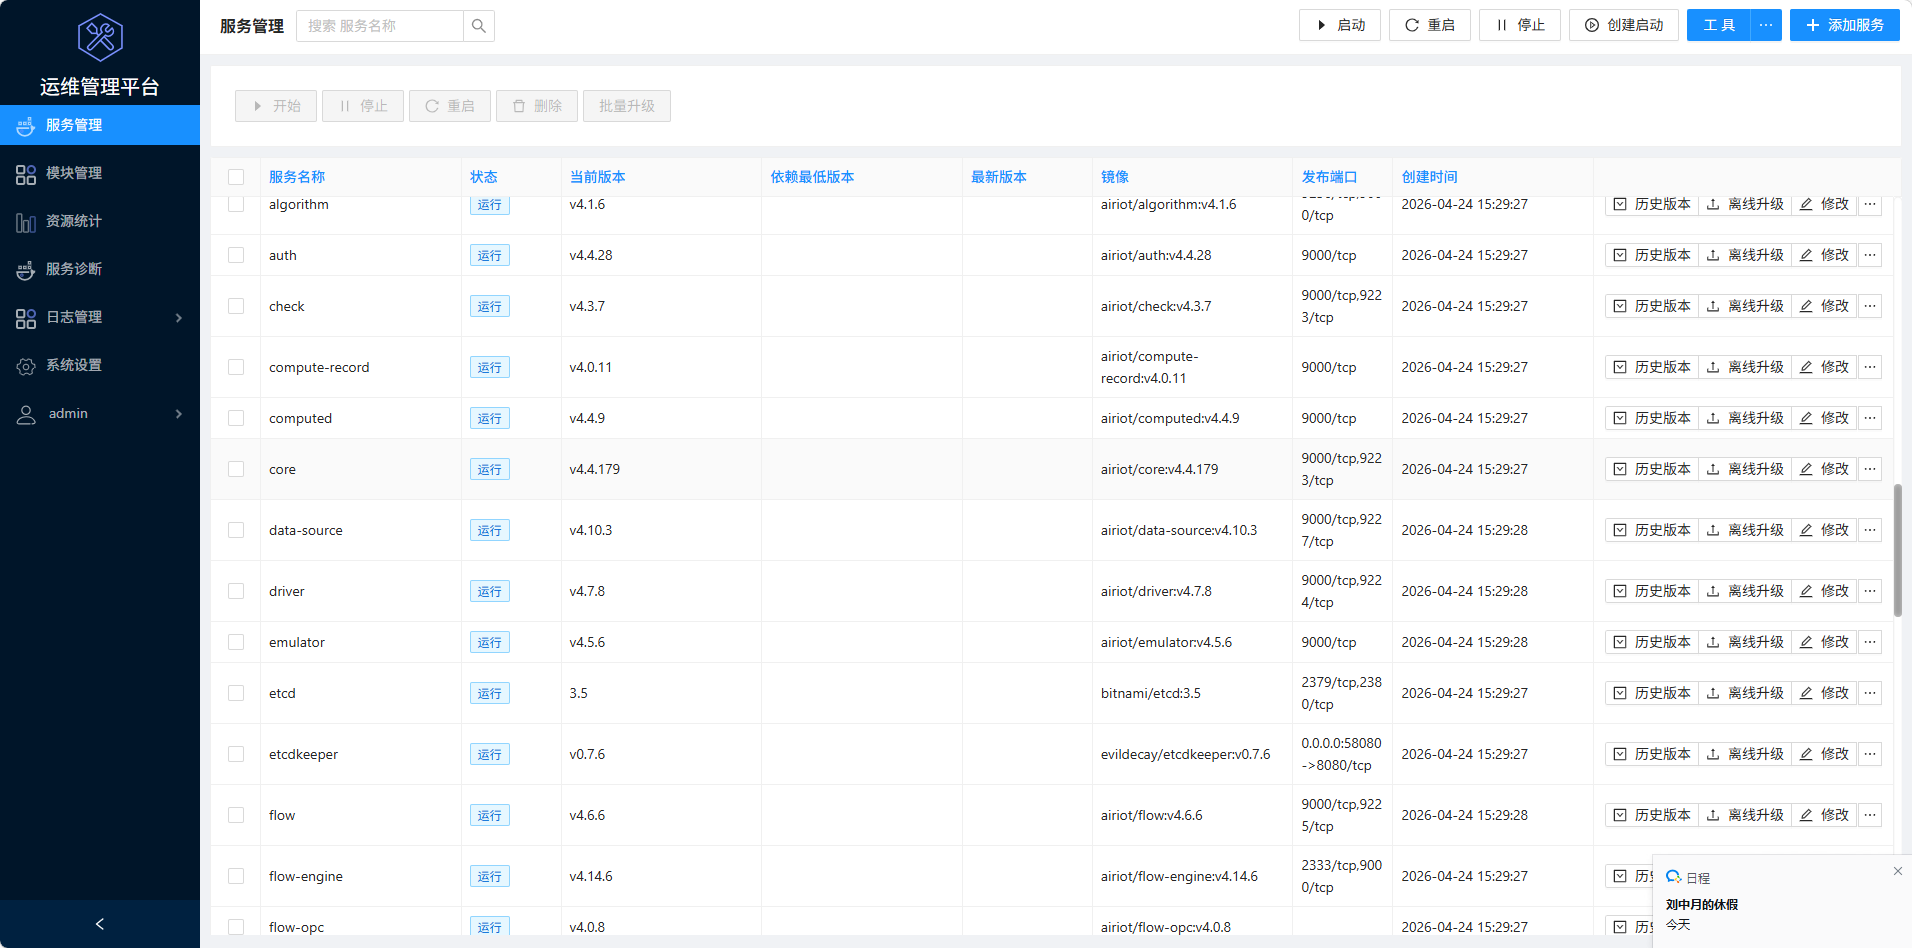Collapse the sidebar with the bottom arrow
This screenshot has height=948, width=1912.
pos(100,924)
